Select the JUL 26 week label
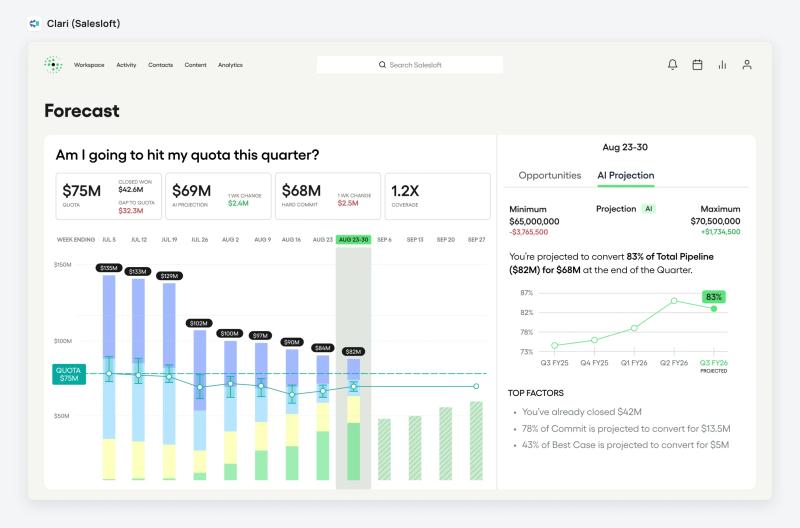The width and height of the screenshot is (800, 528). (199, 240)
